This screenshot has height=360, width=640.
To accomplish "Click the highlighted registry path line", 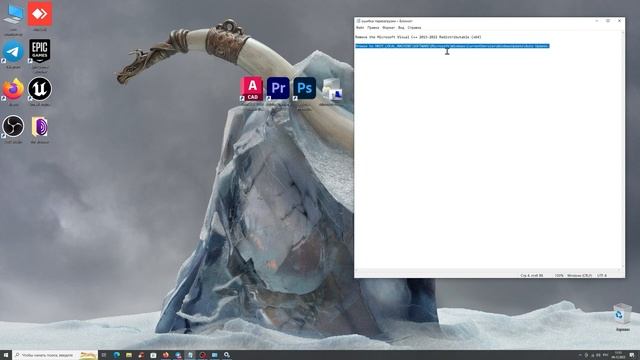I will 452,46.
